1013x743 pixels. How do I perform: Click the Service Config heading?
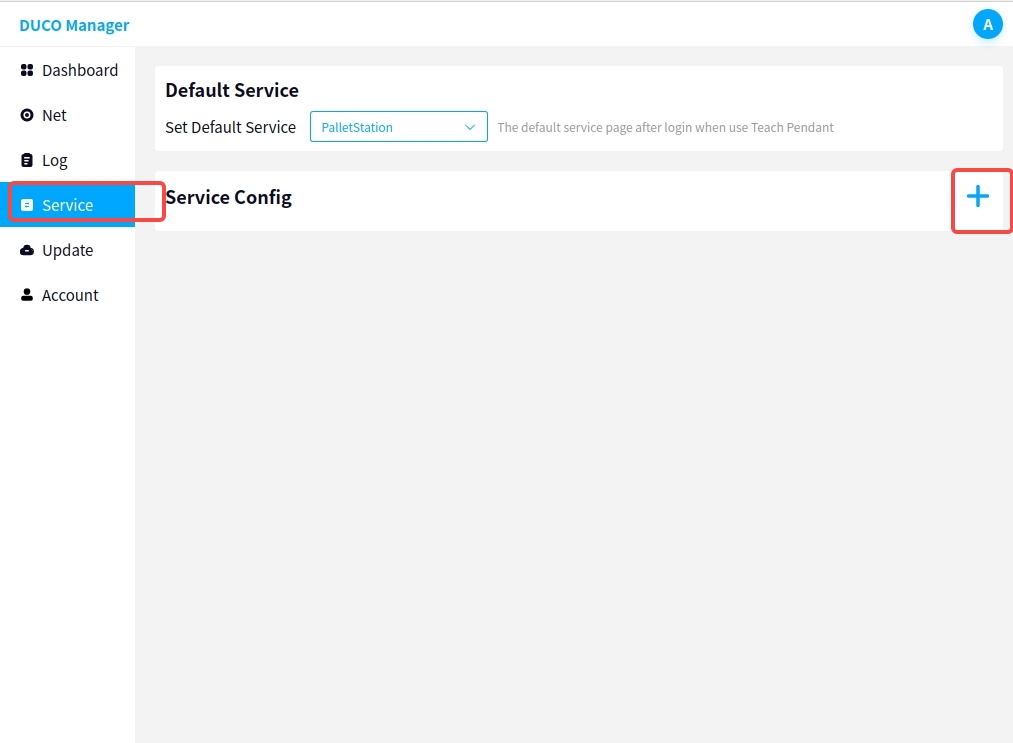[229, 197]
